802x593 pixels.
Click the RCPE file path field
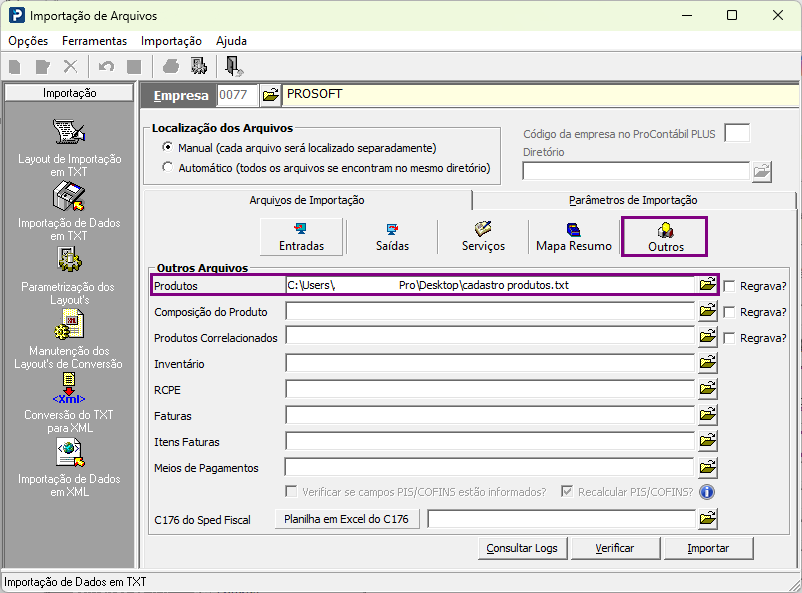click(x=491, y=389)
